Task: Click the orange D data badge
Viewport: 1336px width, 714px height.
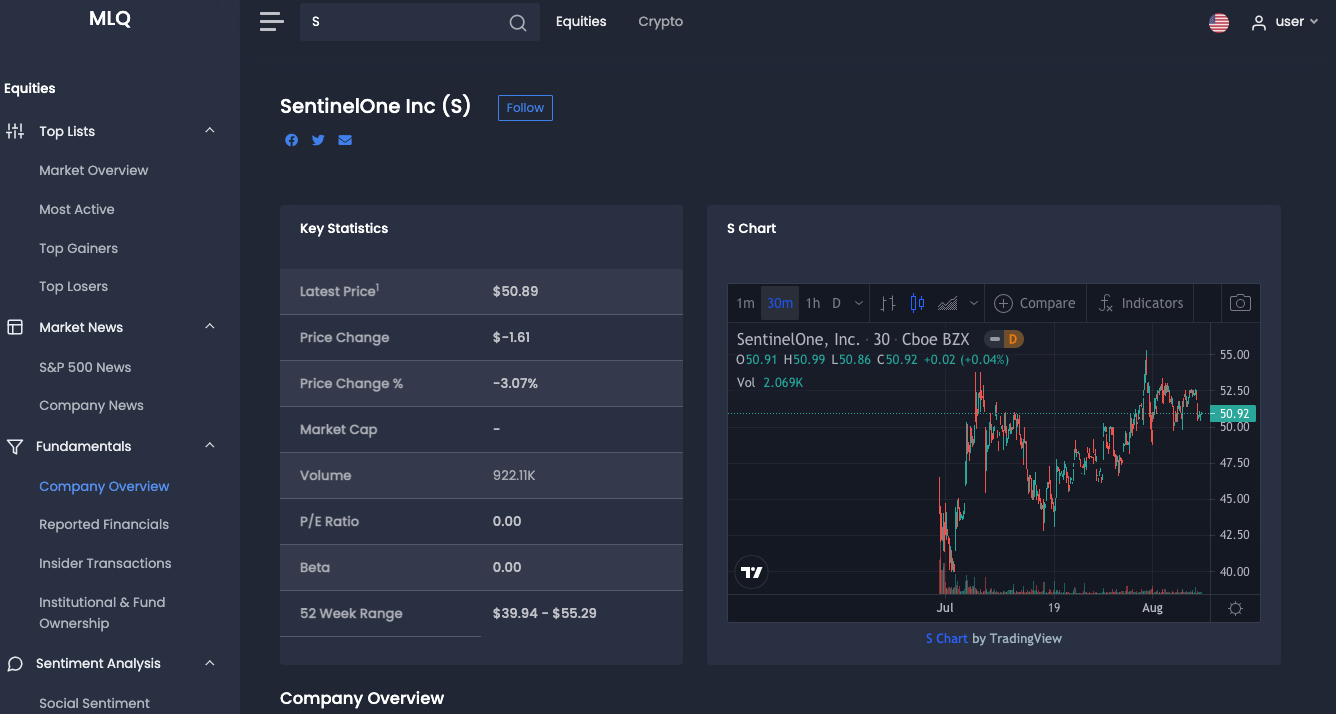Action: click(1013, 339)
